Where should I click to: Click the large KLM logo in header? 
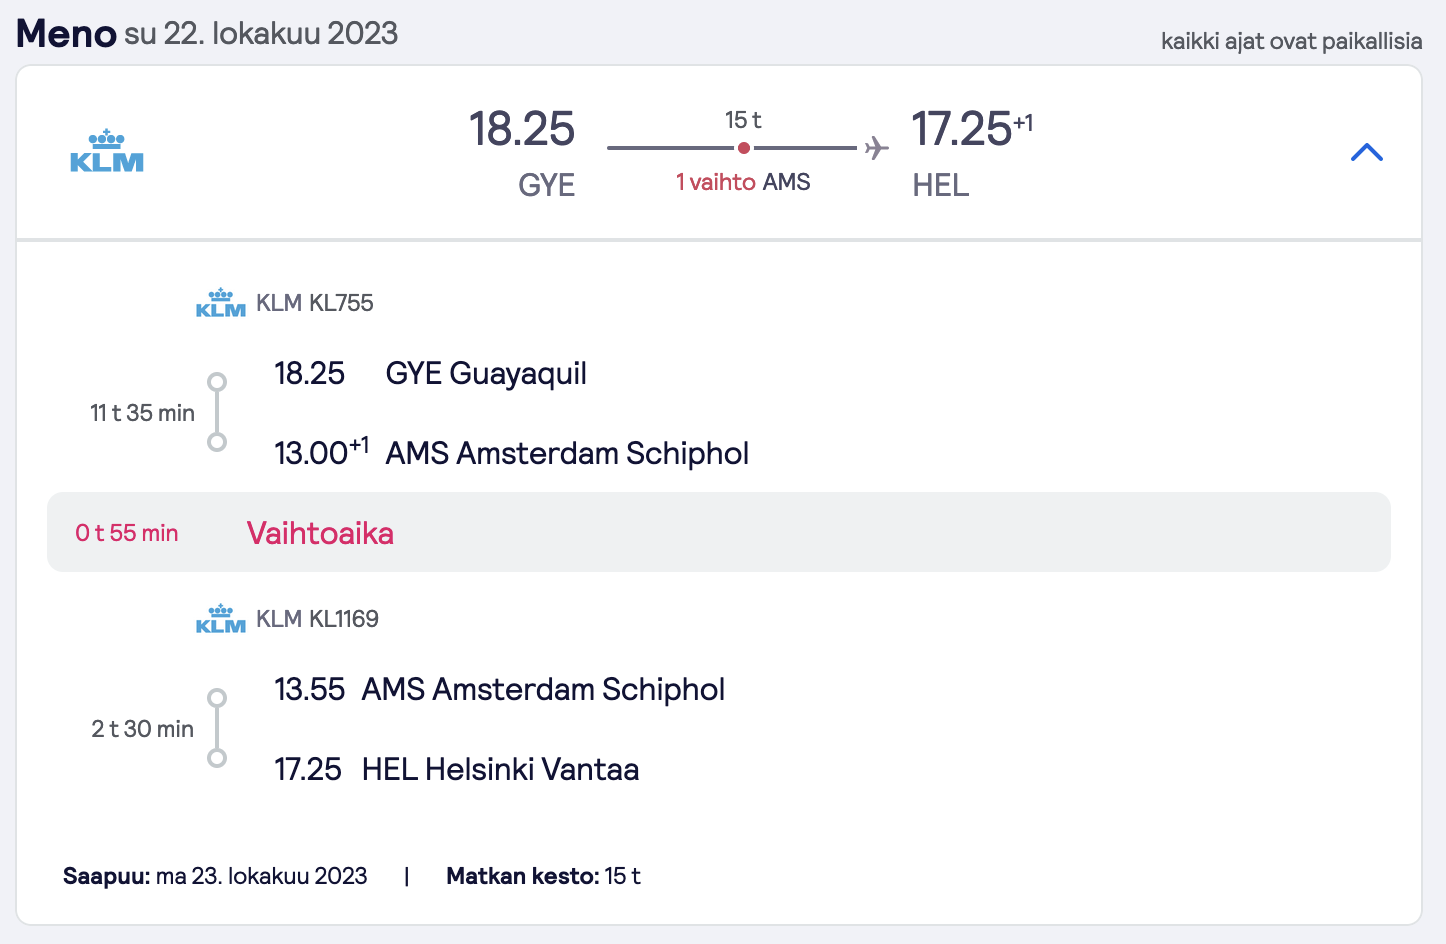click(x=107, y=151)
